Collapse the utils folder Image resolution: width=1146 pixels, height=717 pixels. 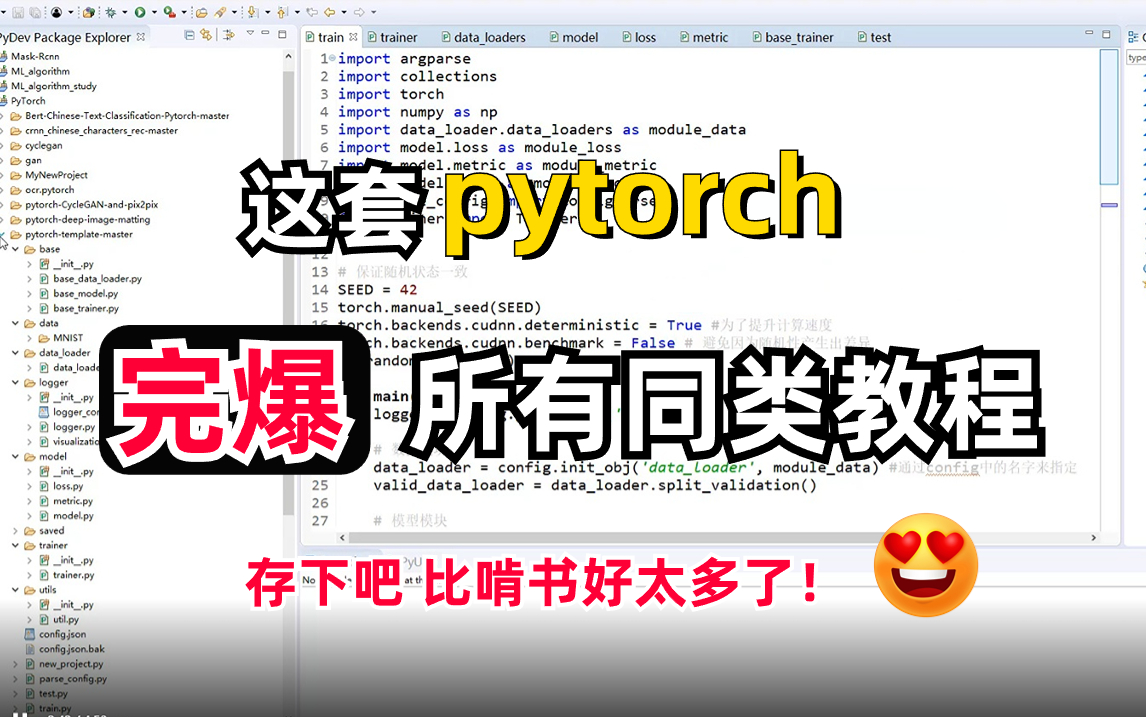pos(15,590)
